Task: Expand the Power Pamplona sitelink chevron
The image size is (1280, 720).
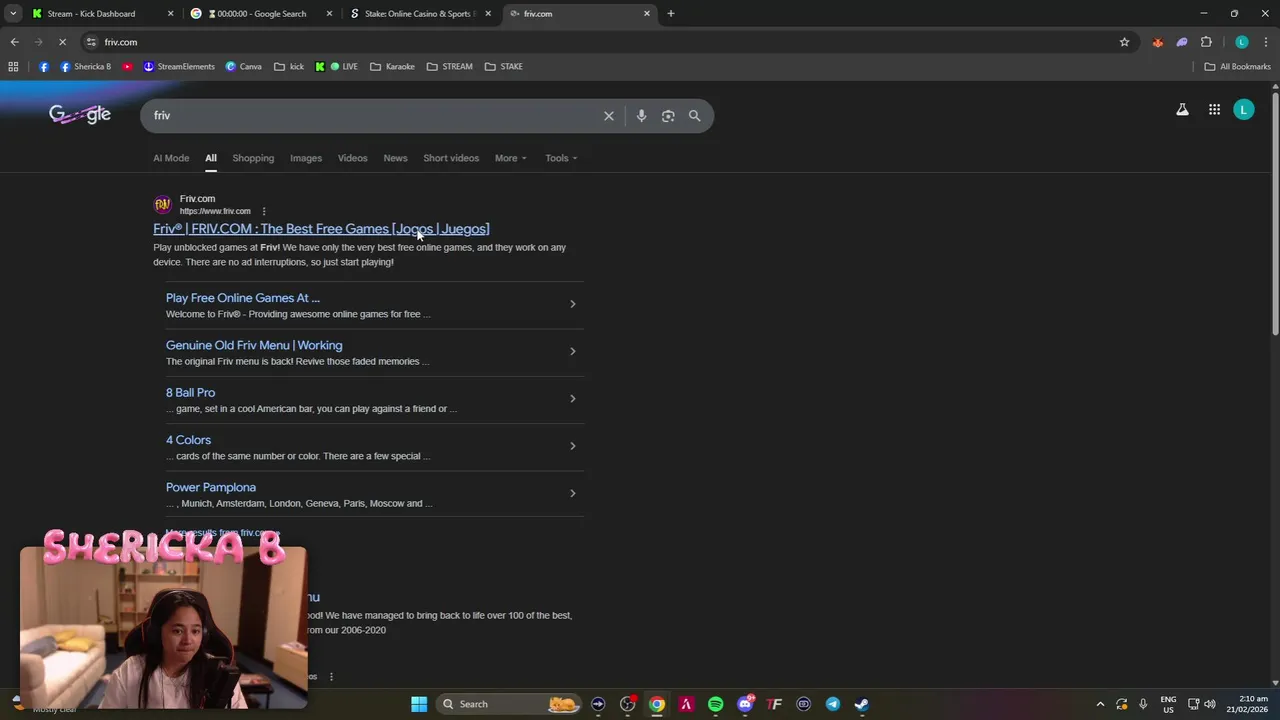Action: [x=572, y=493]
